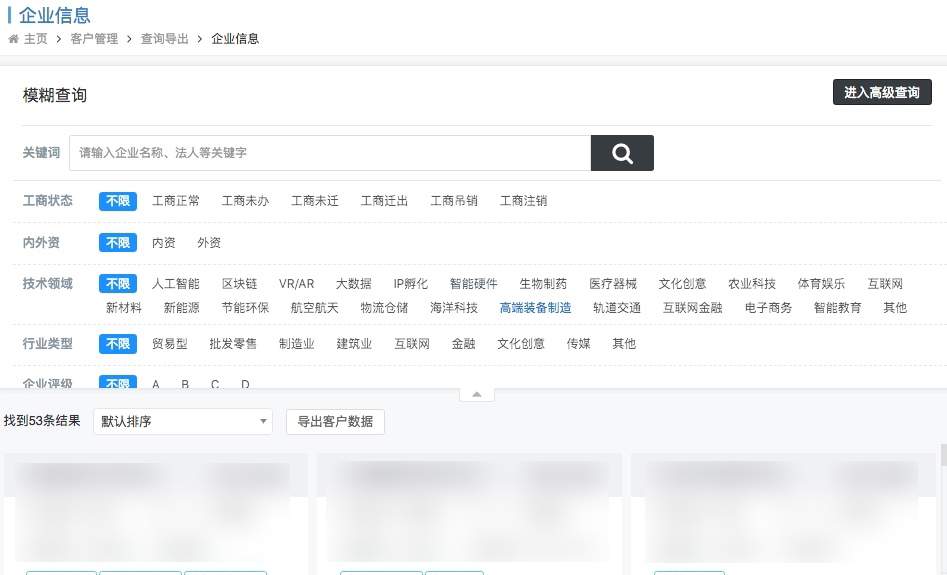
Task: Click the home icon in breadcrumb
Action: 13,39
